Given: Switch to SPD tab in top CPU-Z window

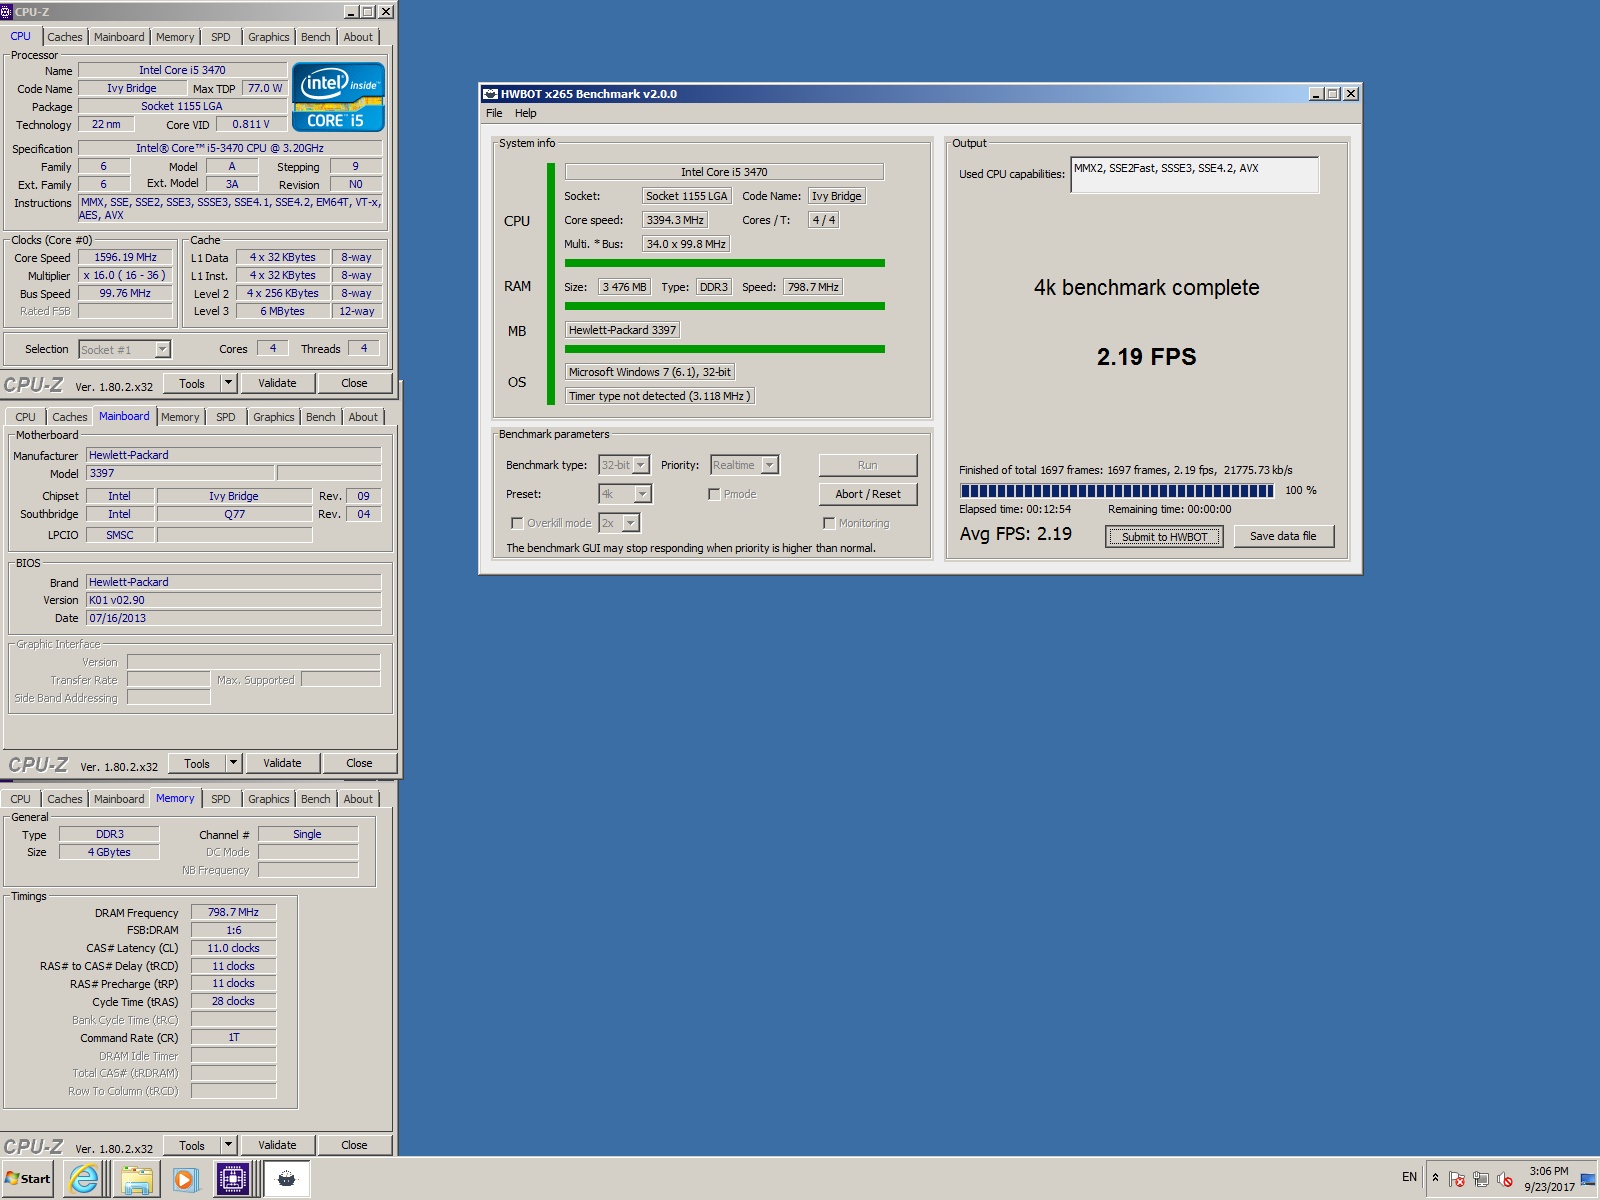Looking at the screenshot, I should (x=221, y=37).
